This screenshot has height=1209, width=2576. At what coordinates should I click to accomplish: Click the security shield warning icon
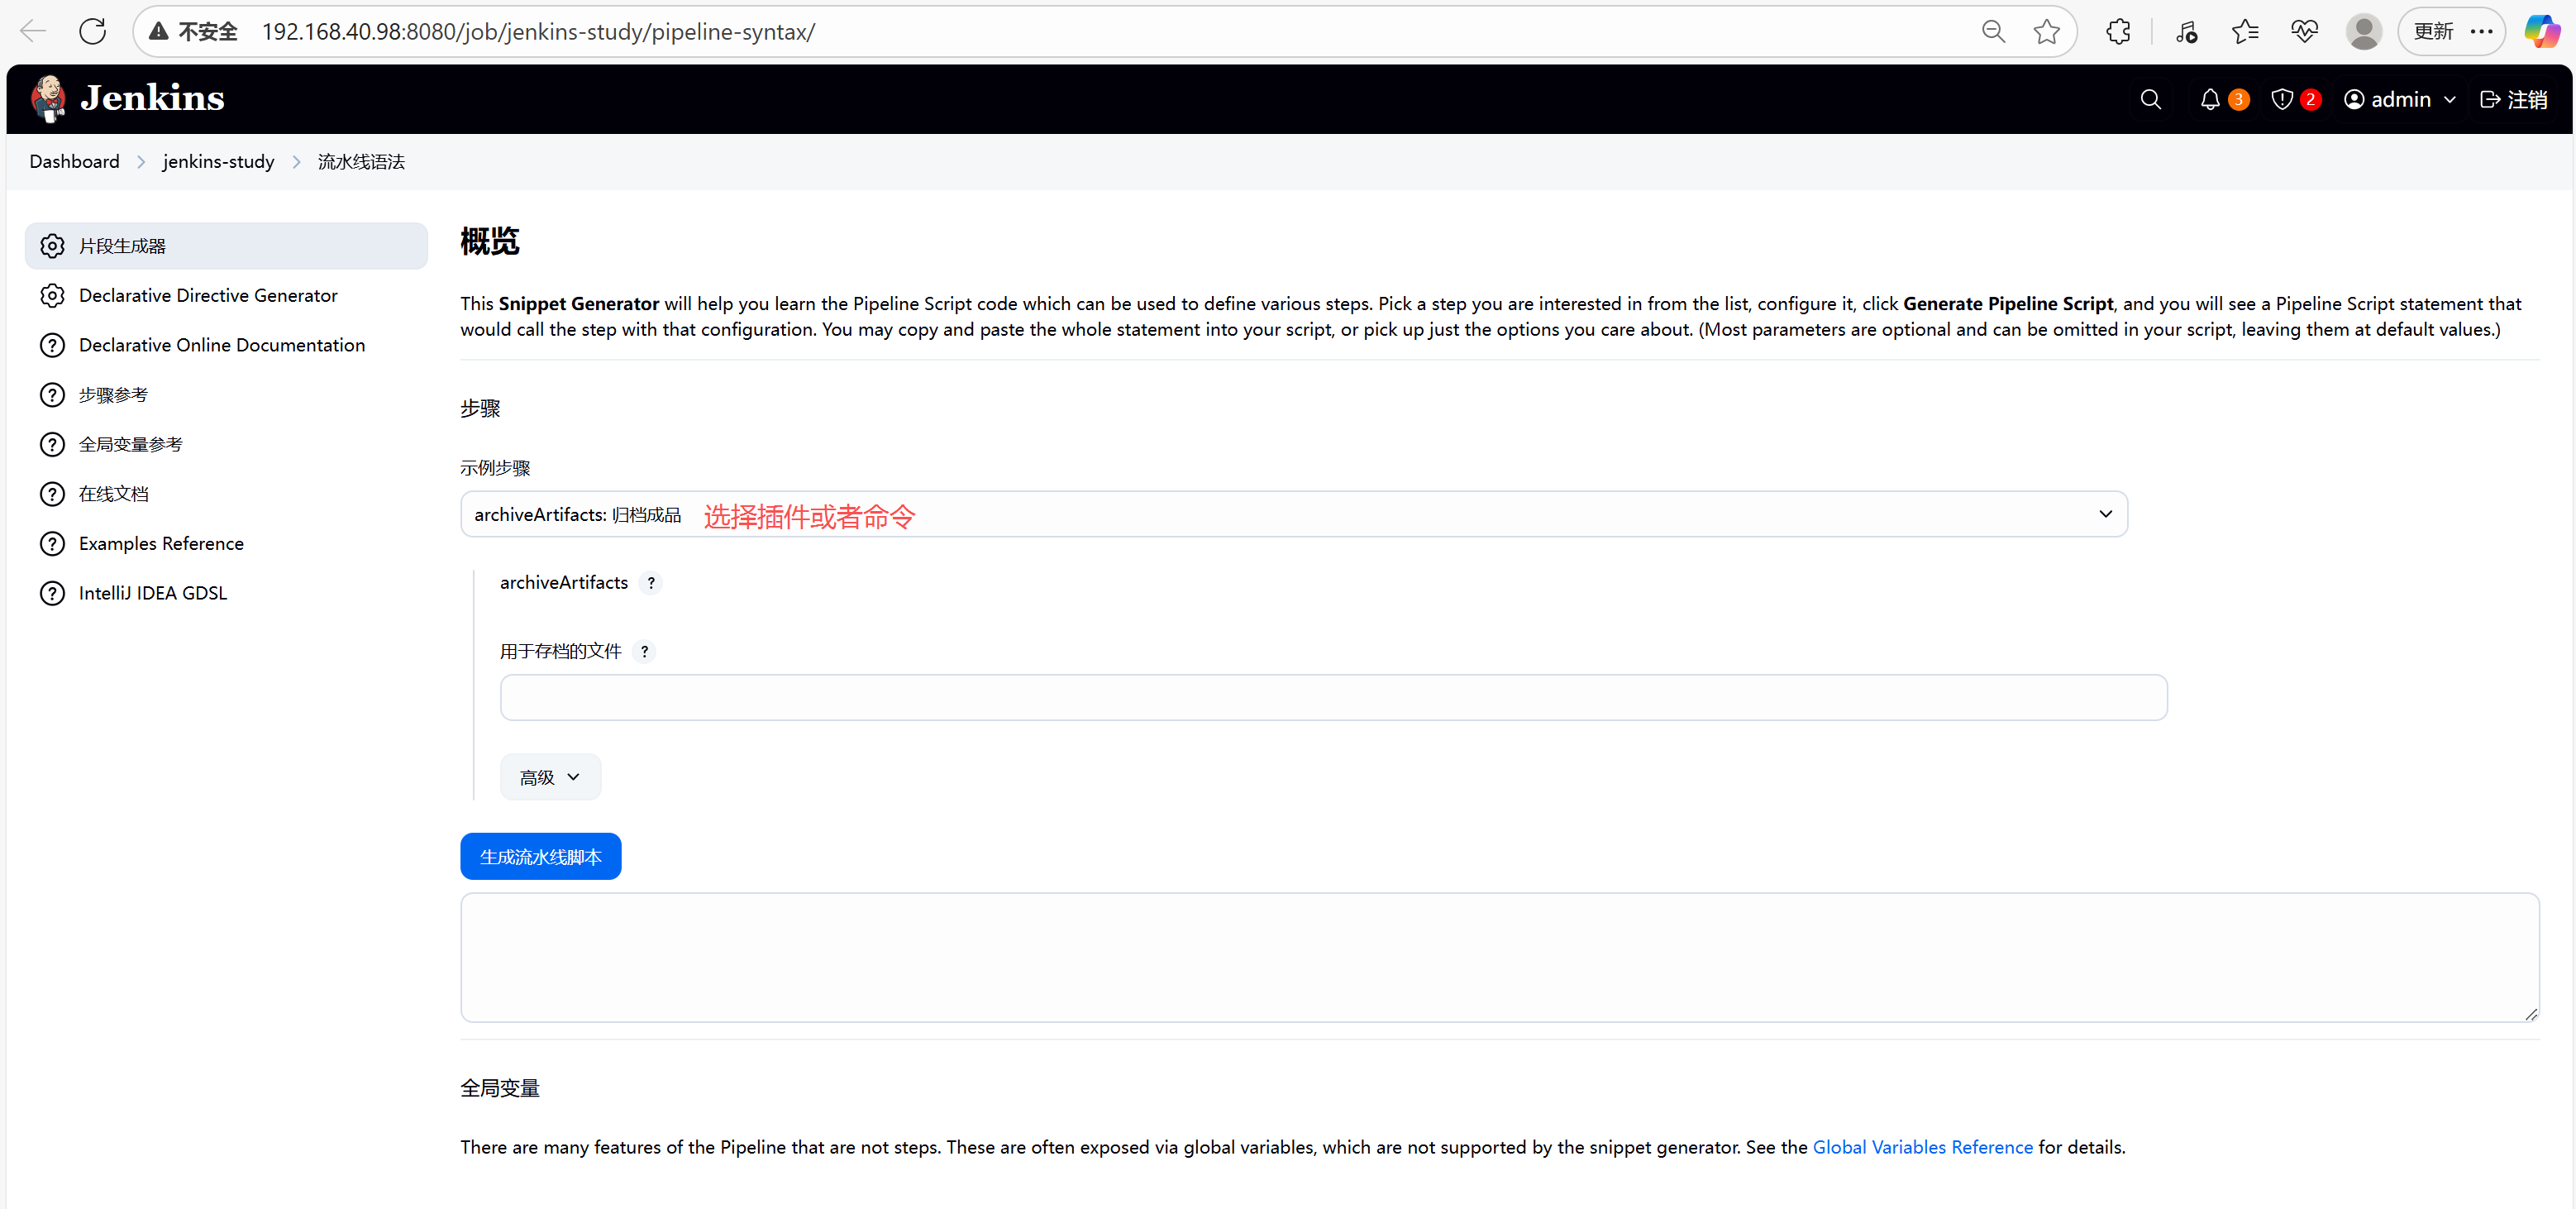coord(2282,99)
